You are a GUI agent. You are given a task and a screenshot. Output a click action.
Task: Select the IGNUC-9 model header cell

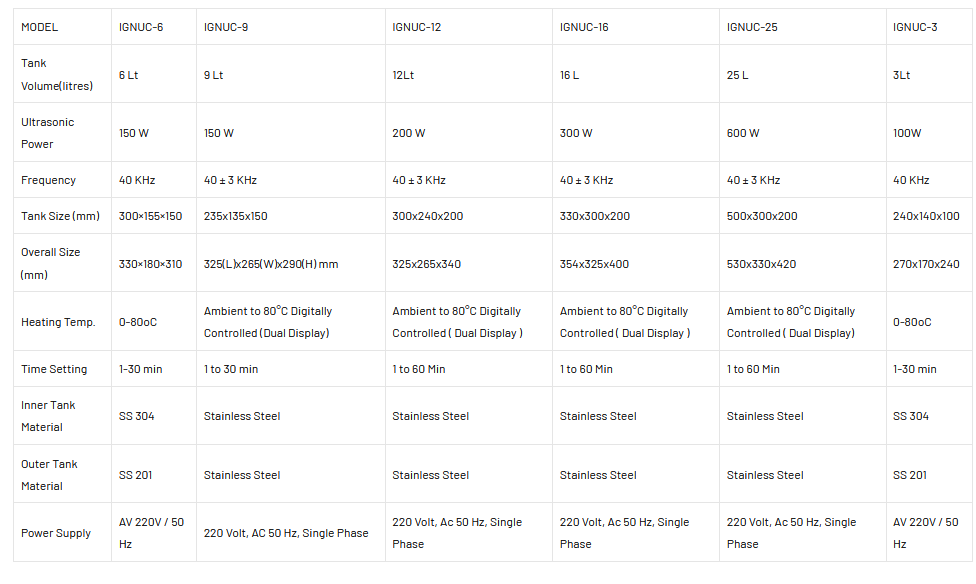click(226, 27)
